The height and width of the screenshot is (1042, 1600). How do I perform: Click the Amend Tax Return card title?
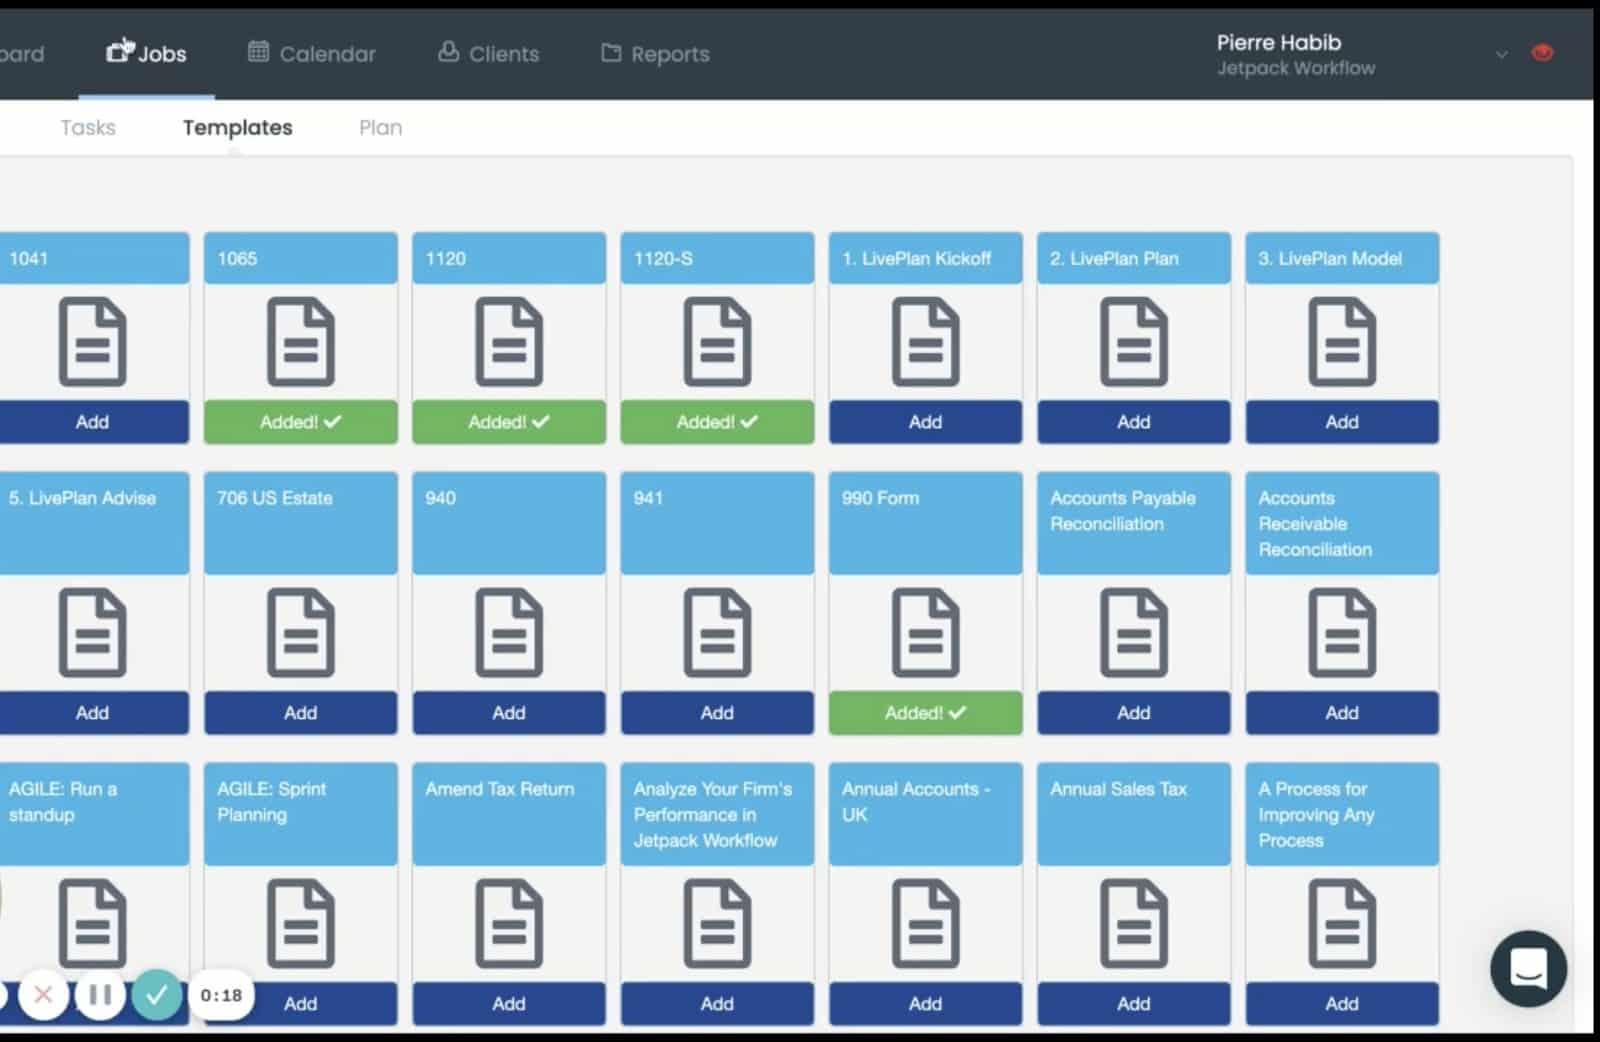500,789
